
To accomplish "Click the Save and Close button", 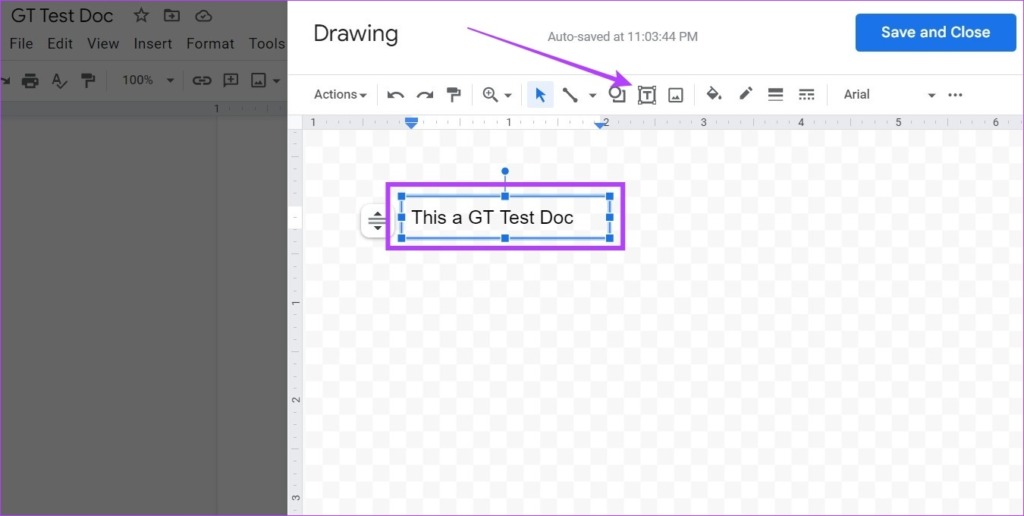I will pyautogui.click(x=935, y=32).
